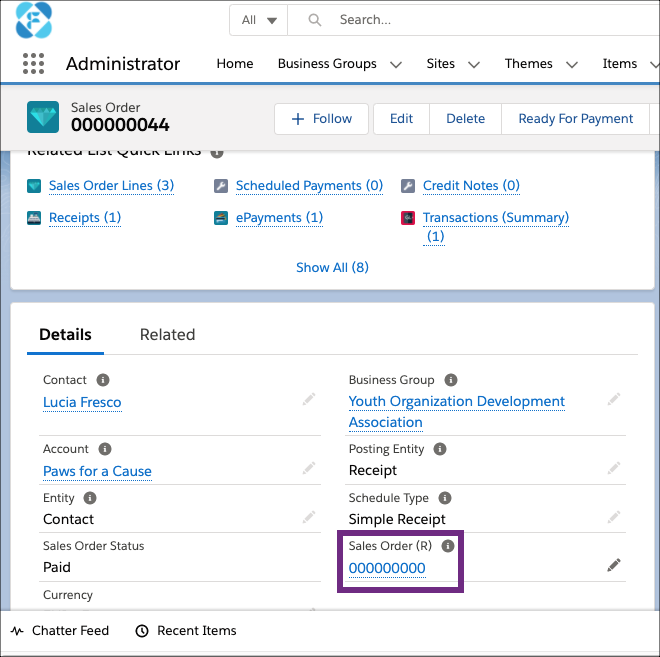Click the Contact entity value
The width and height of the screenshot is (660, 657).
coord(69,519)
